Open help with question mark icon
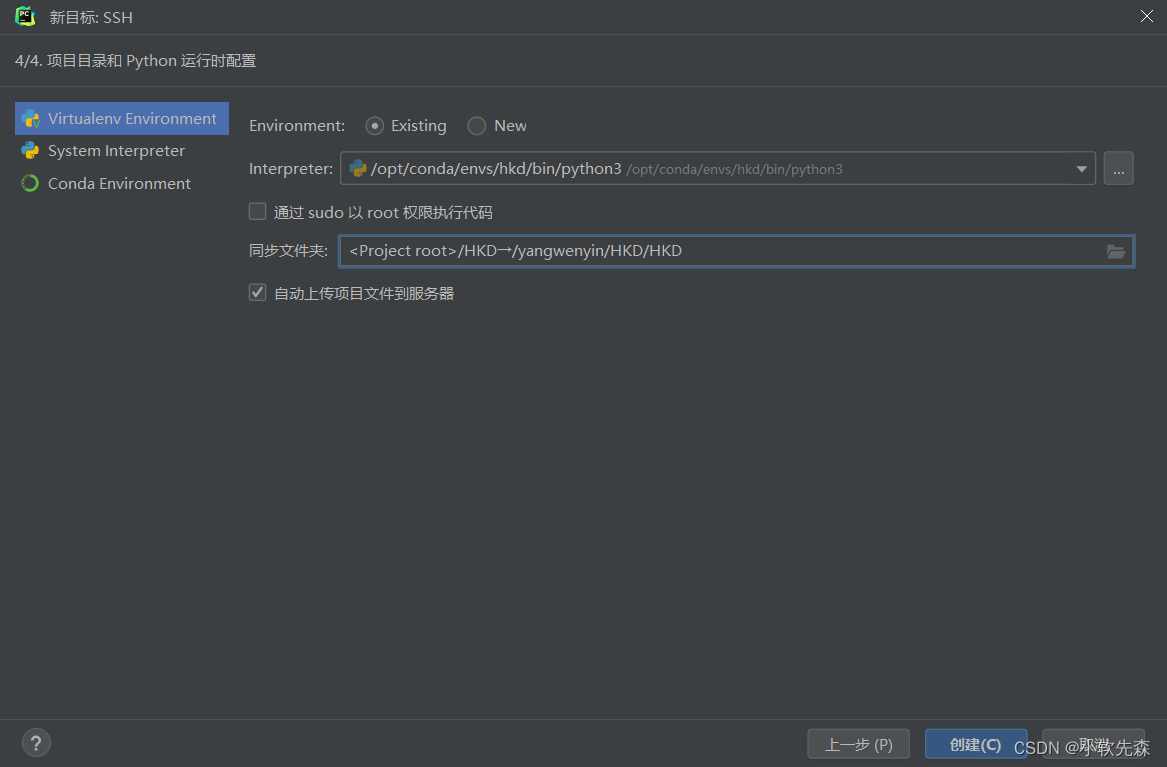The image size is (1167, 767). (36, 743)
